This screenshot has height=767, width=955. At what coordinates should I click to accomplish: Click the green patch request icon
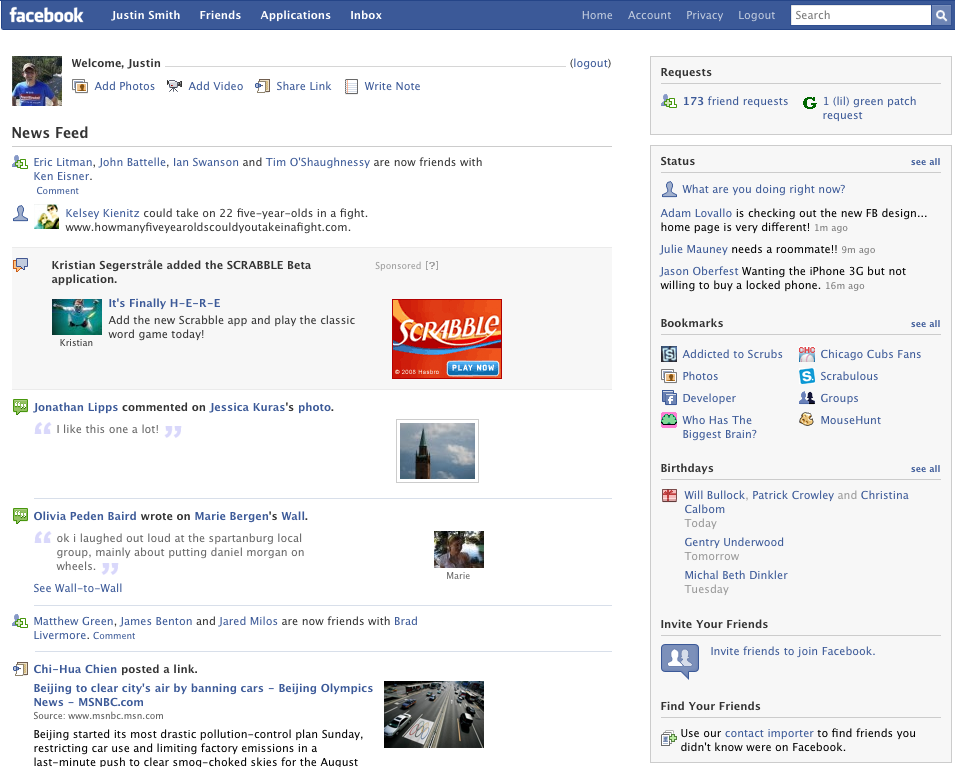(809, 103)
